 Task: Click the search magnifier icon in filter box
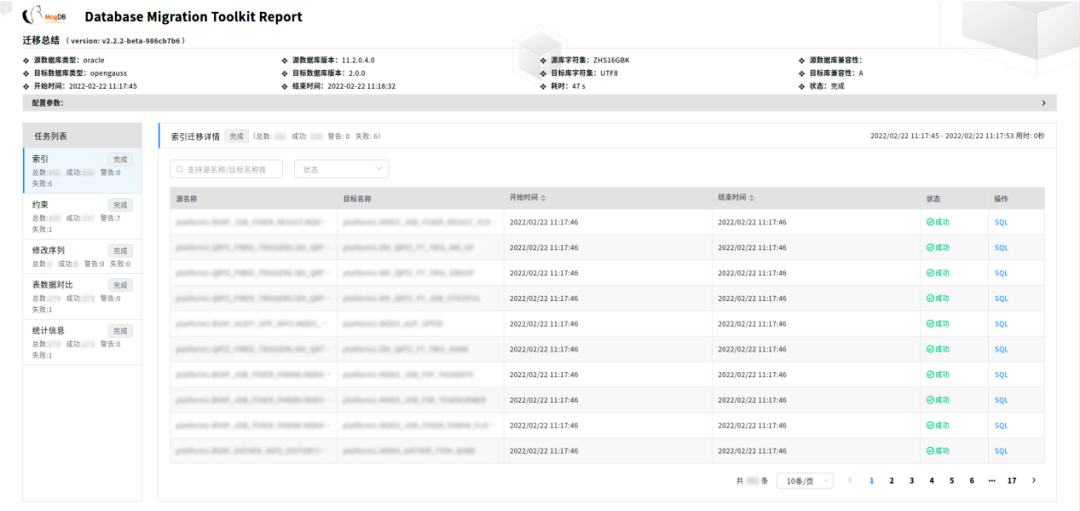[x=180, y=169]
